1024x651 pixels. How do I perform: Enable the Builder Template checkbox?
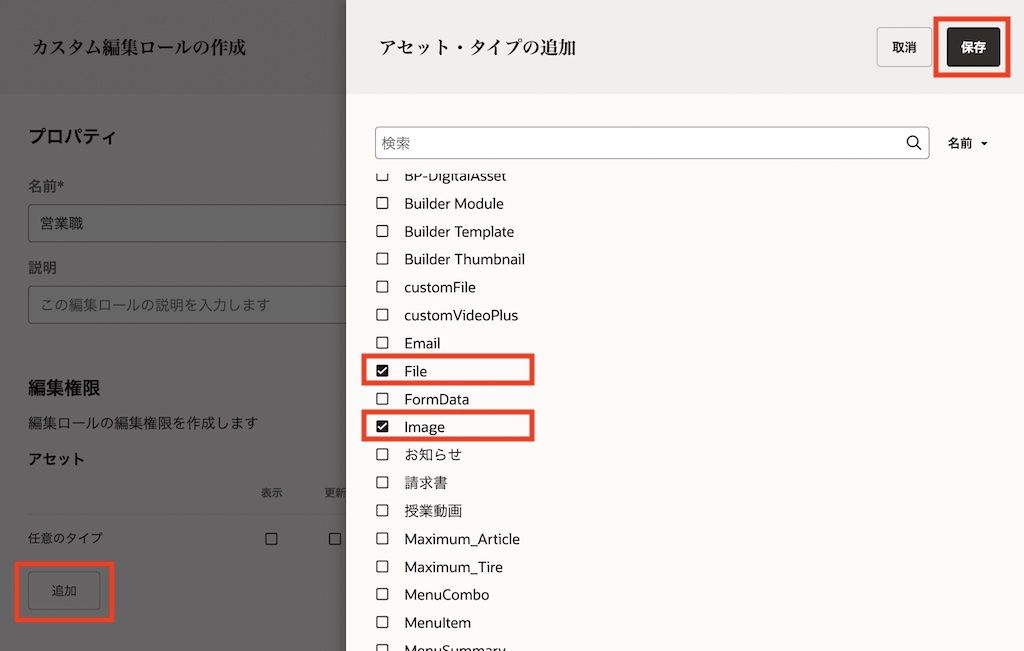coord(382,231)
